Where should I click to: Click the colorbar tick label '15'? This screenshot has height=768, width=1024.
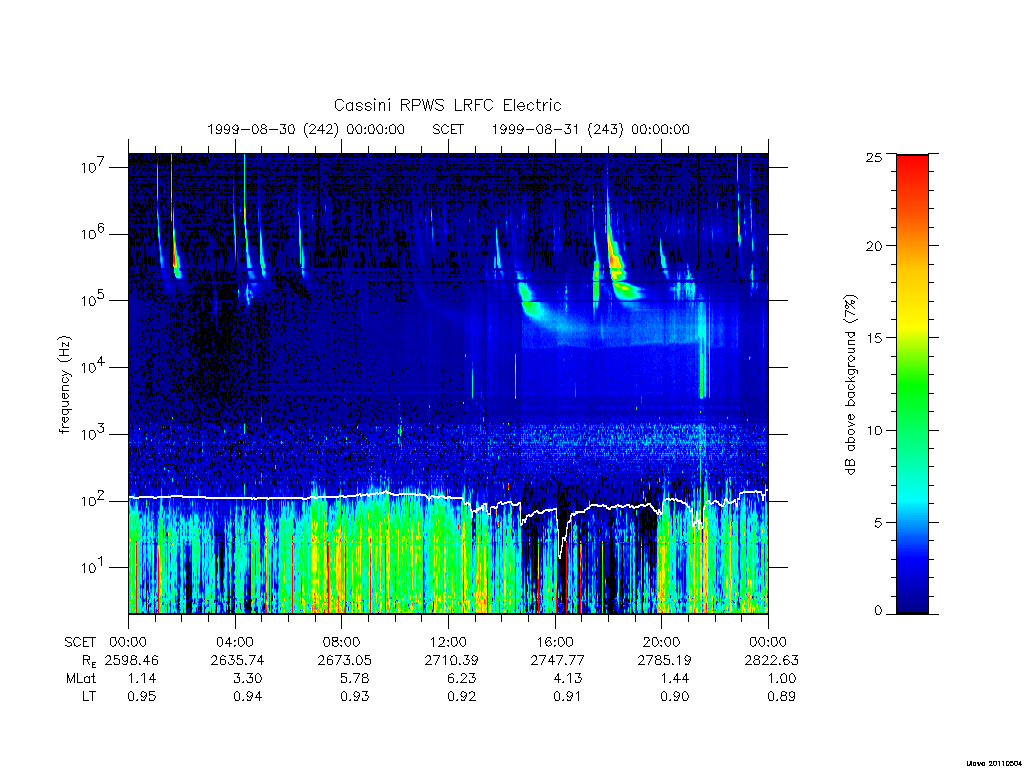click(874, 338)
